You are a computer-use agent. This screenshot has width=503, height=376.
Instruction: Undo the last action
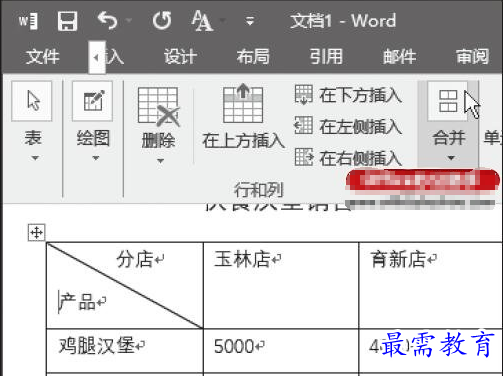coord(107,21)
